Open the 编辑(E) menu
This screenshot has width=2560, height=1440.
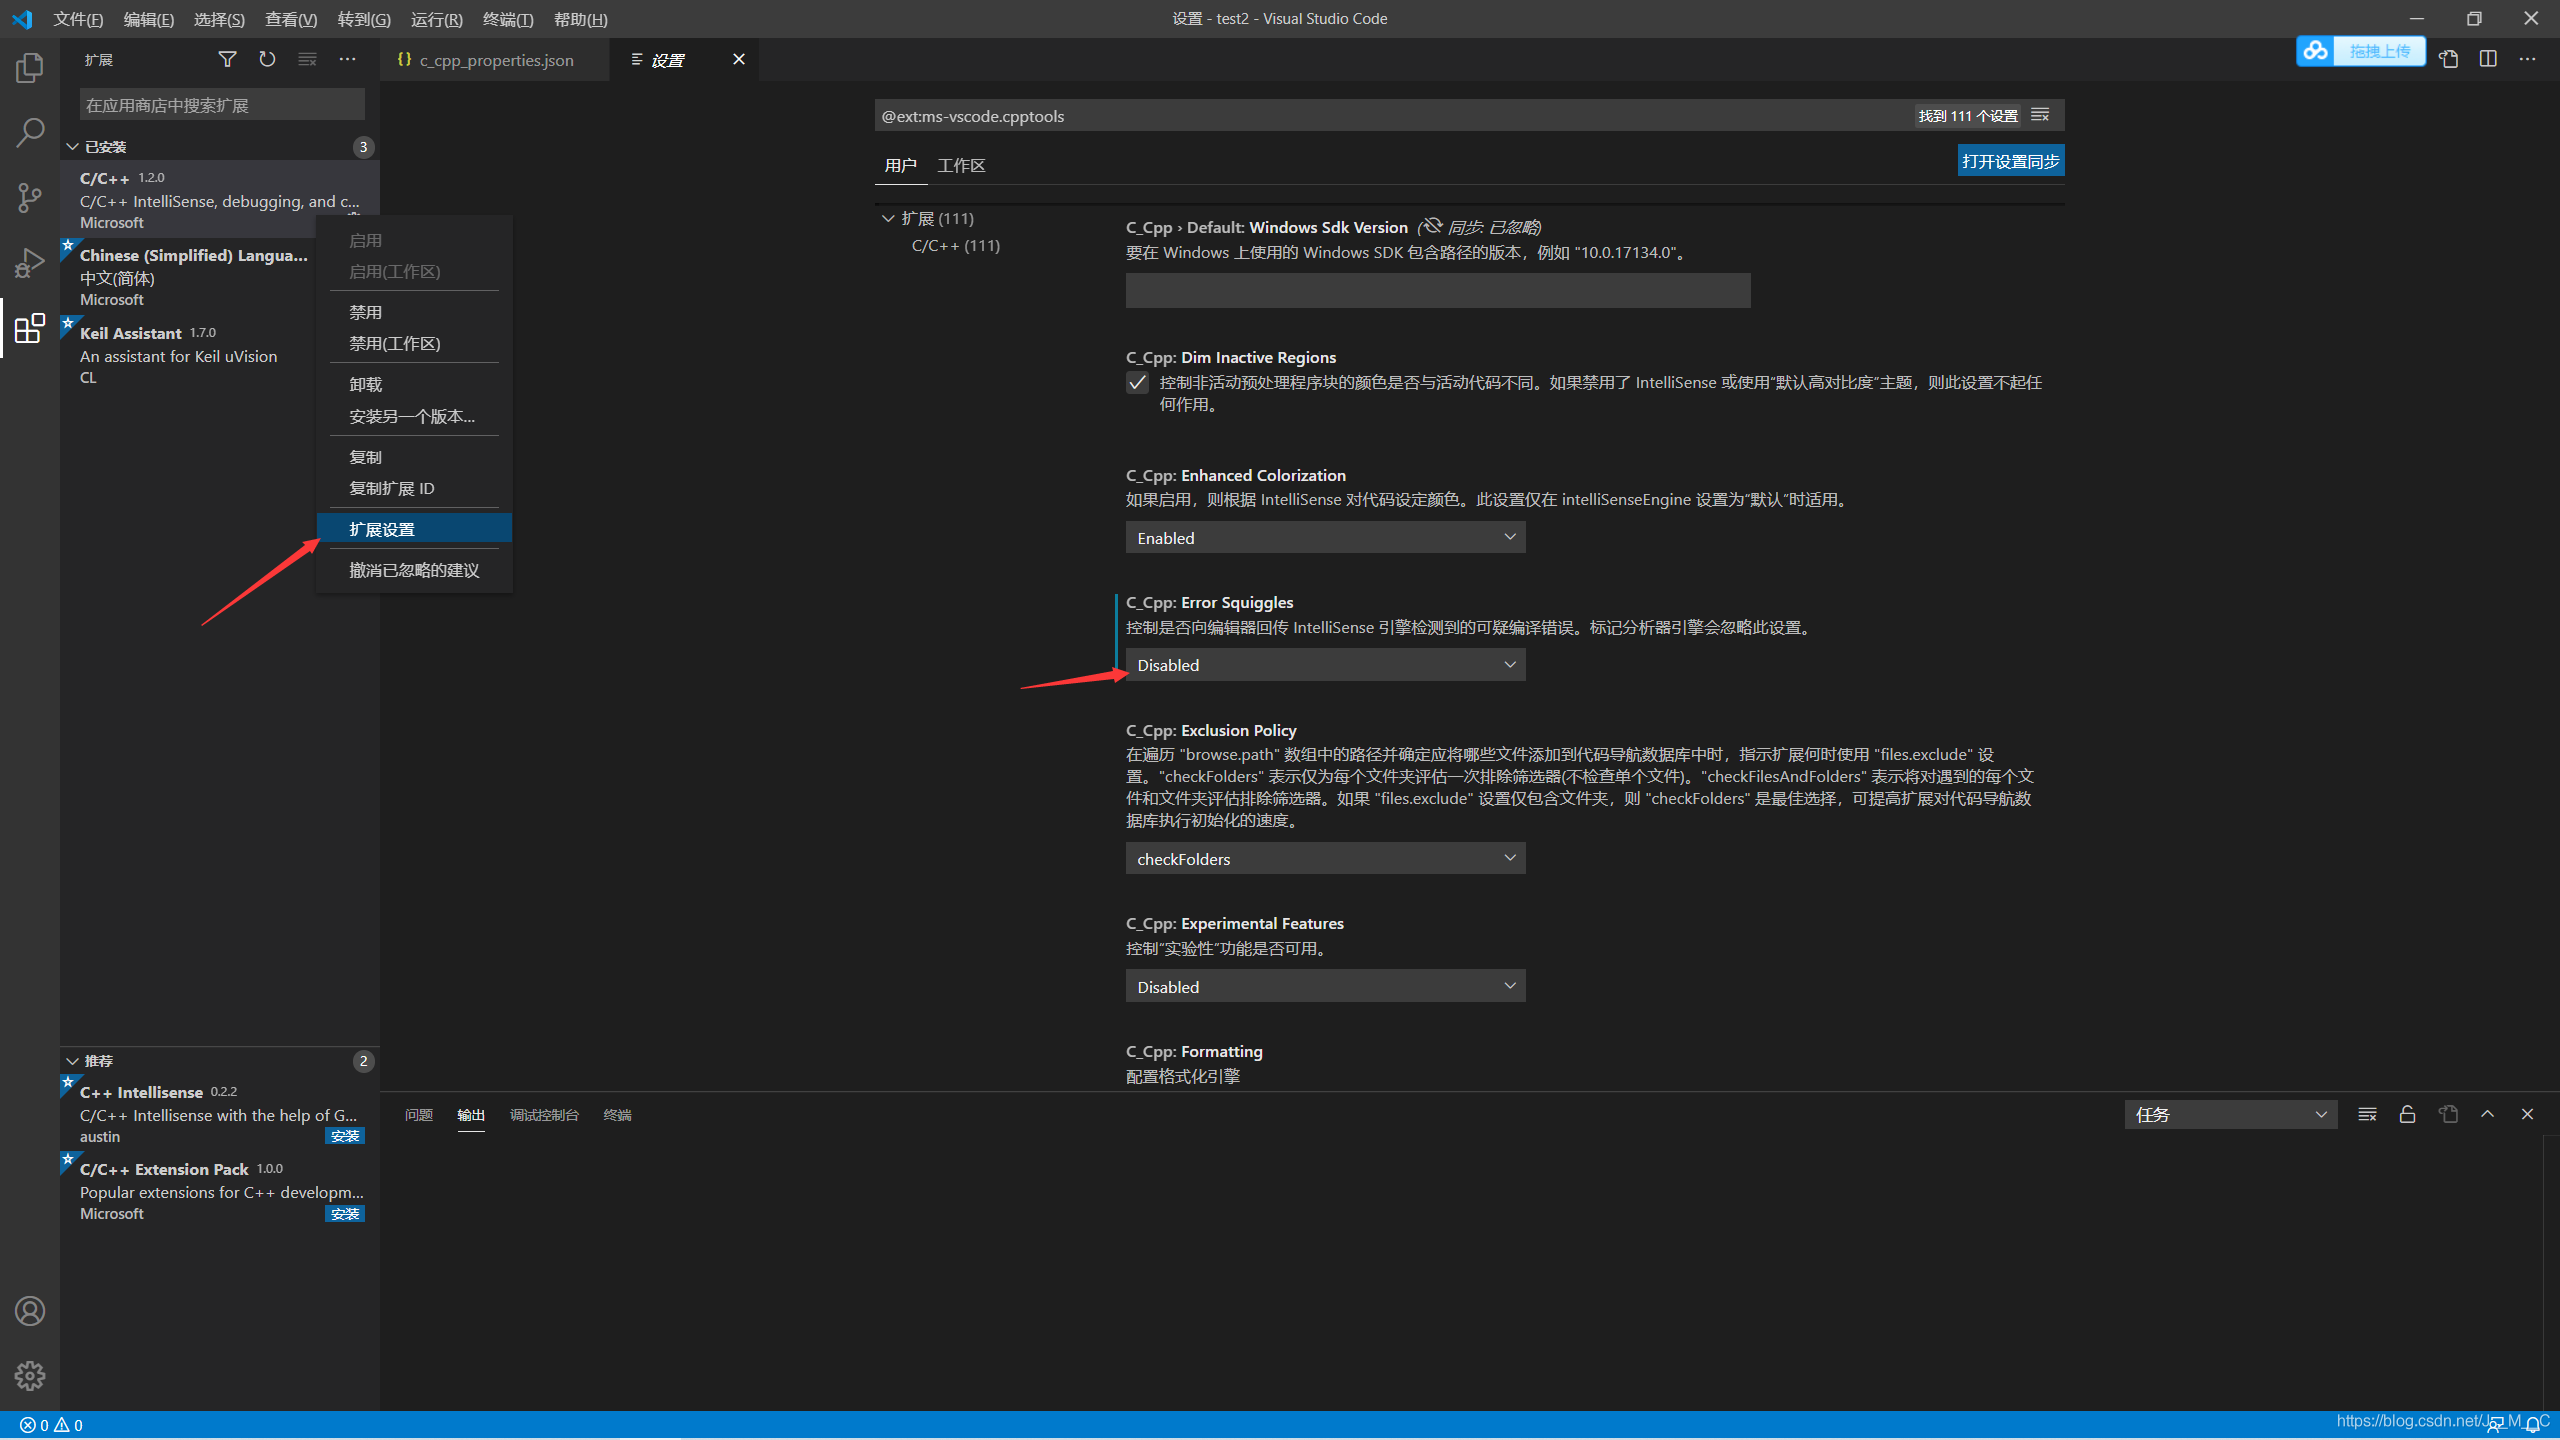pos(148,19)
